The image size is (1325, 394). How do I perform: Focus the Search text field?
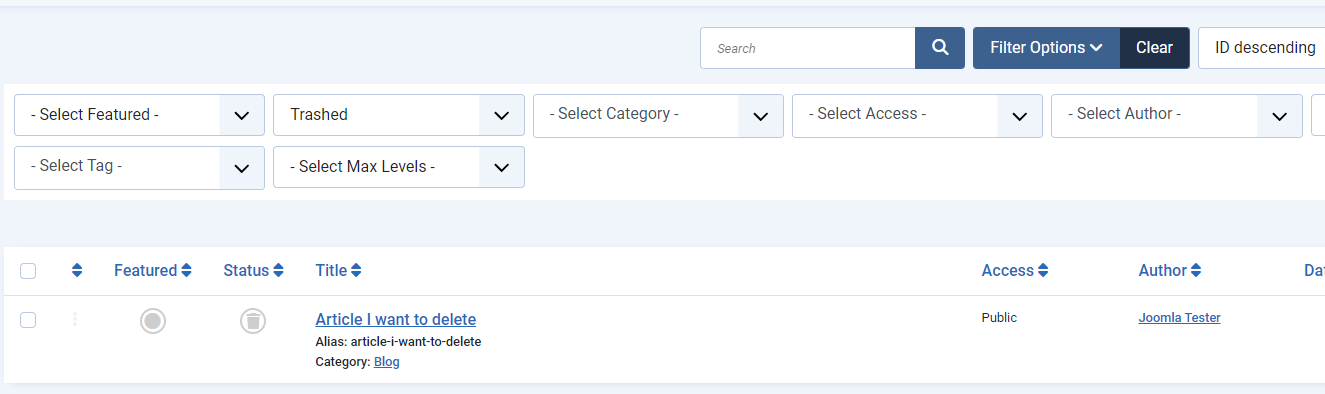pos(808,48)
